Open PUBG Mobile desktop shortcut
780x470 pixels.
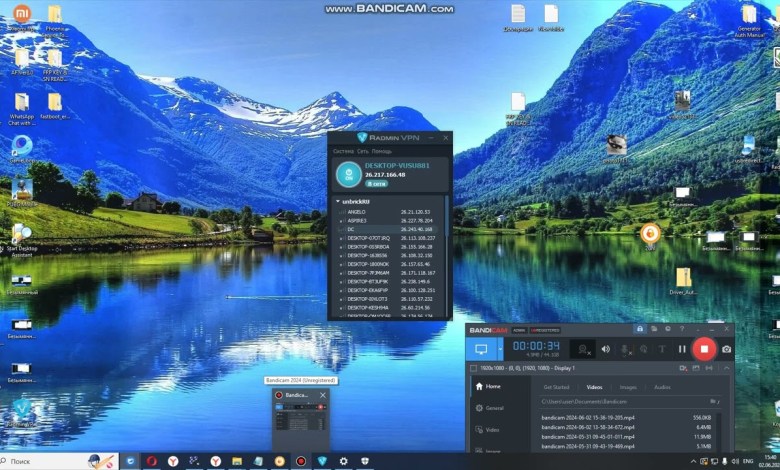(22, 193)
